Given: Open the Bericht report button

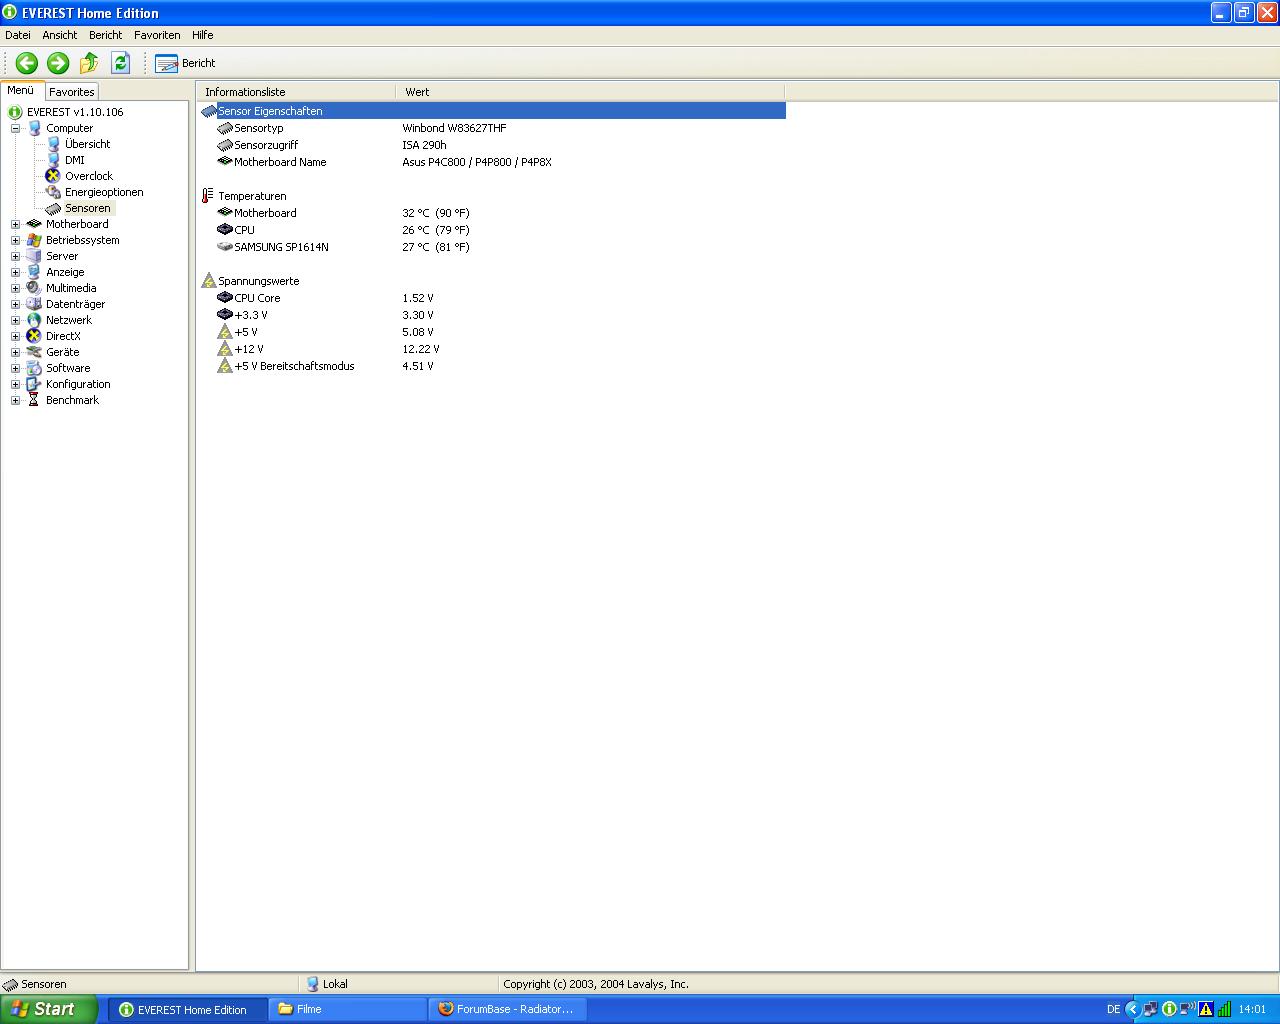Looking at the screenshot, I should 186,63.
